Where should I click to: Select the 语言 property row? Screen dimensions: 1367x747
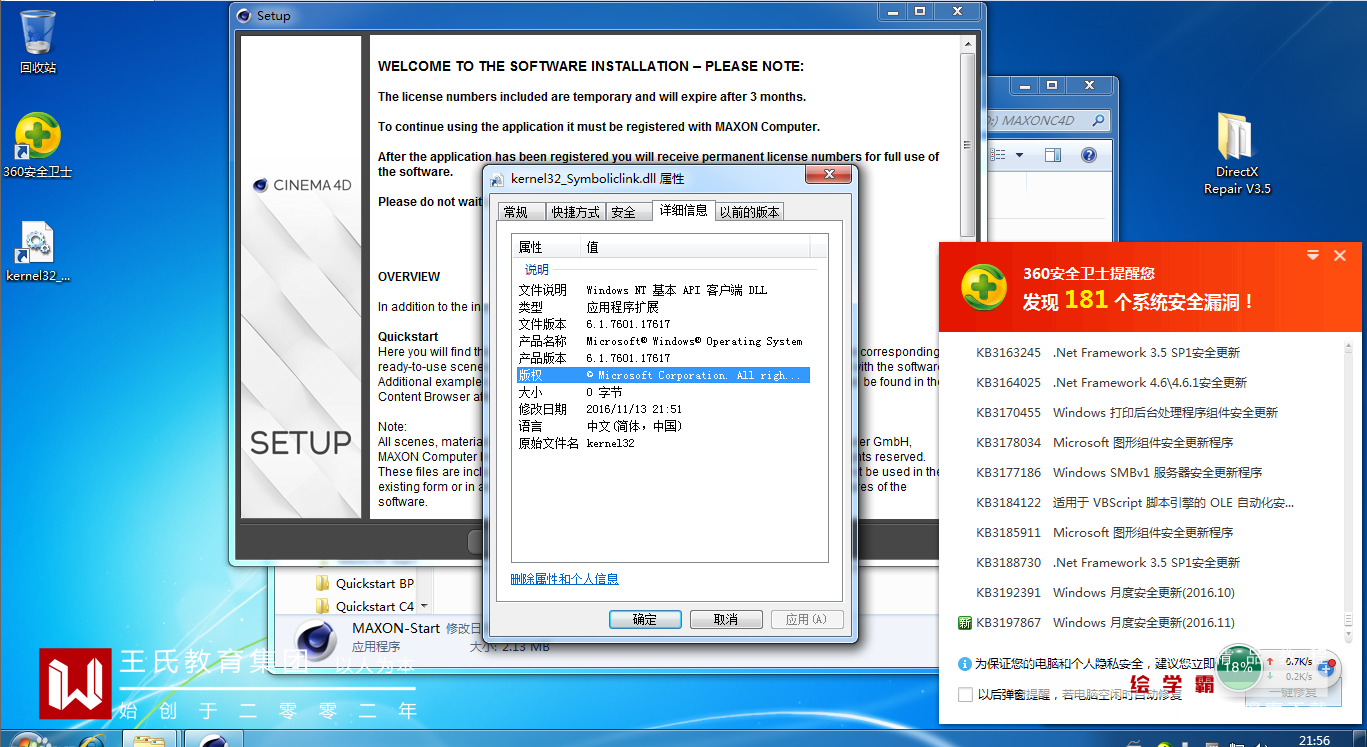(x=664, y=426)
